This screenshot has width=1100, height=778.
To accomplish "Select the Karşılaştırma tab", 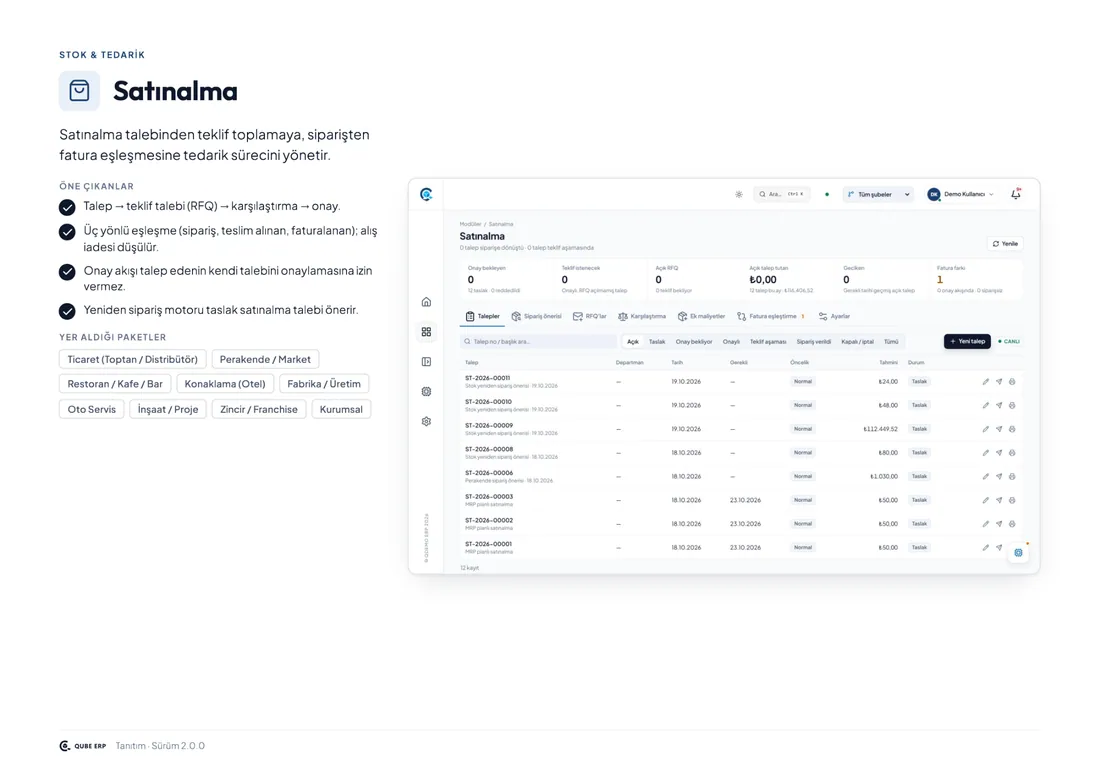I will pyautogui.click(x=642, y=316).
